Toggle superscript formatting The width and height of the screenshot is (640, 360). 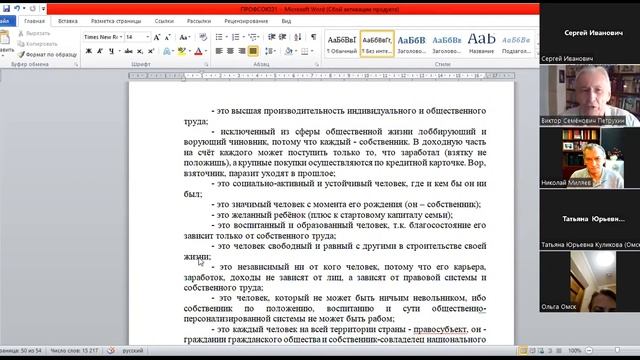[151, 51]
